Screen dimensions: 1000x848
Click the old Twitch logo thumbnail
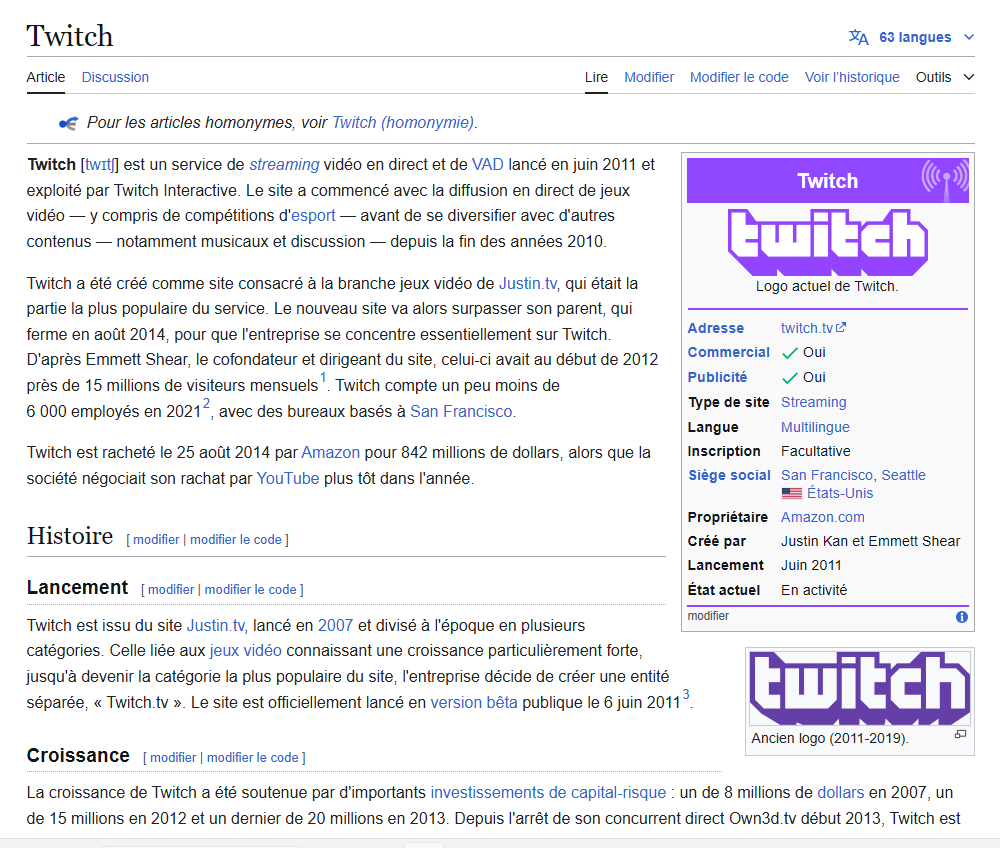(859, 688)
